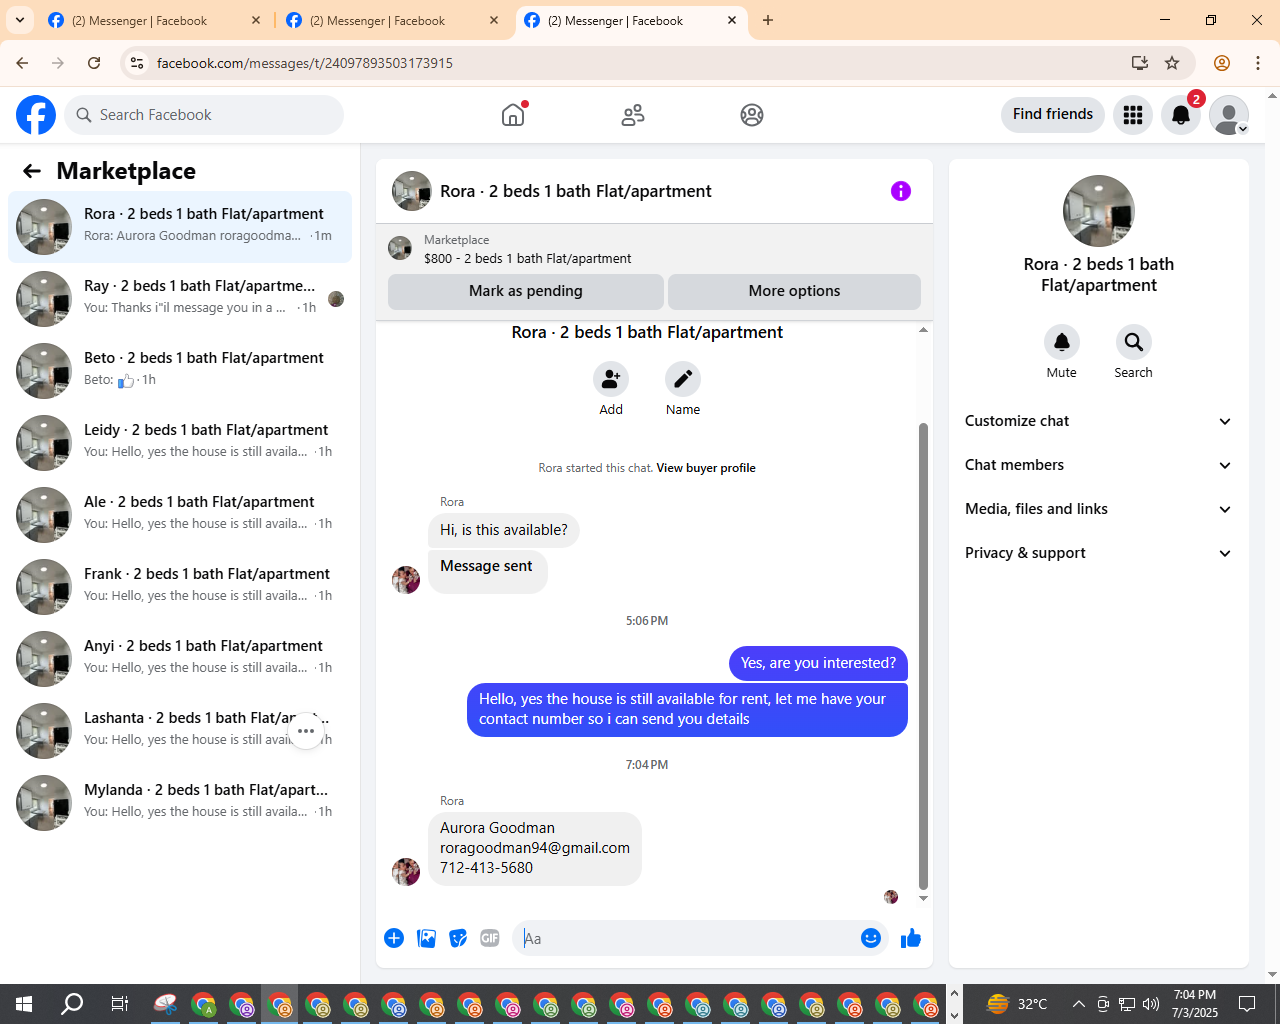Mute this conversation with bell icon
The image size is (1280, 1024).
(x=1062, y=342)
